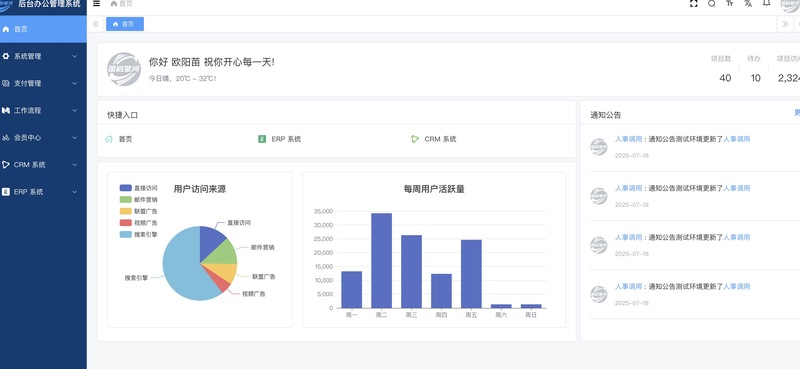Toggle 邮件营销 legend swatch

[x=126, y=200]
